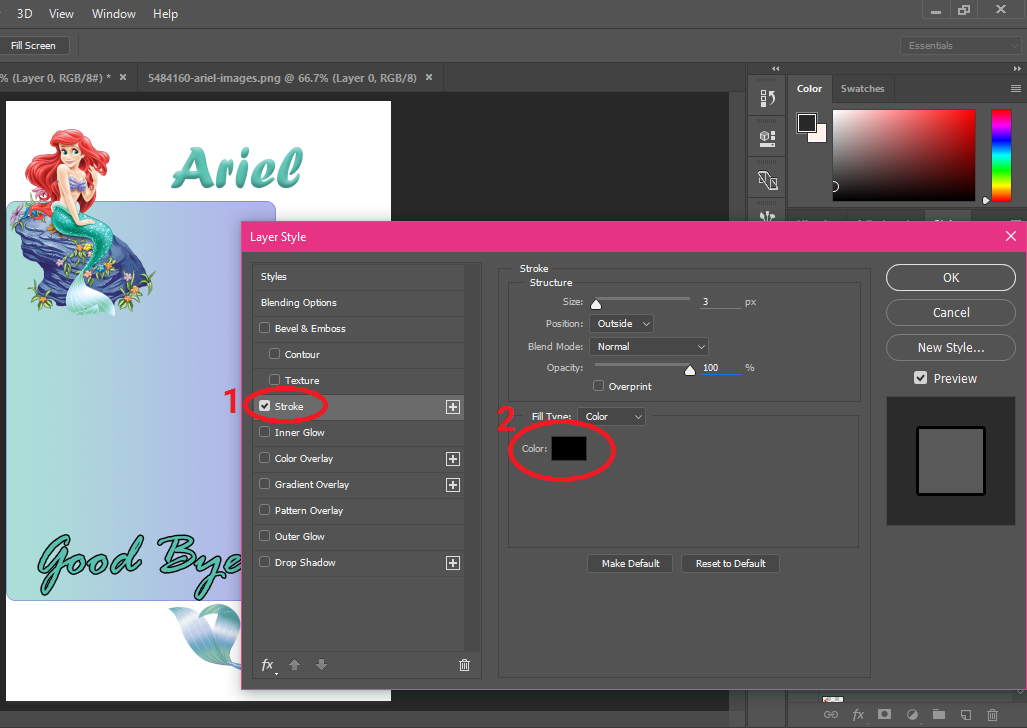
Task: Add another Gradient Overlay with its plus icon
Action: coord(453,485)
